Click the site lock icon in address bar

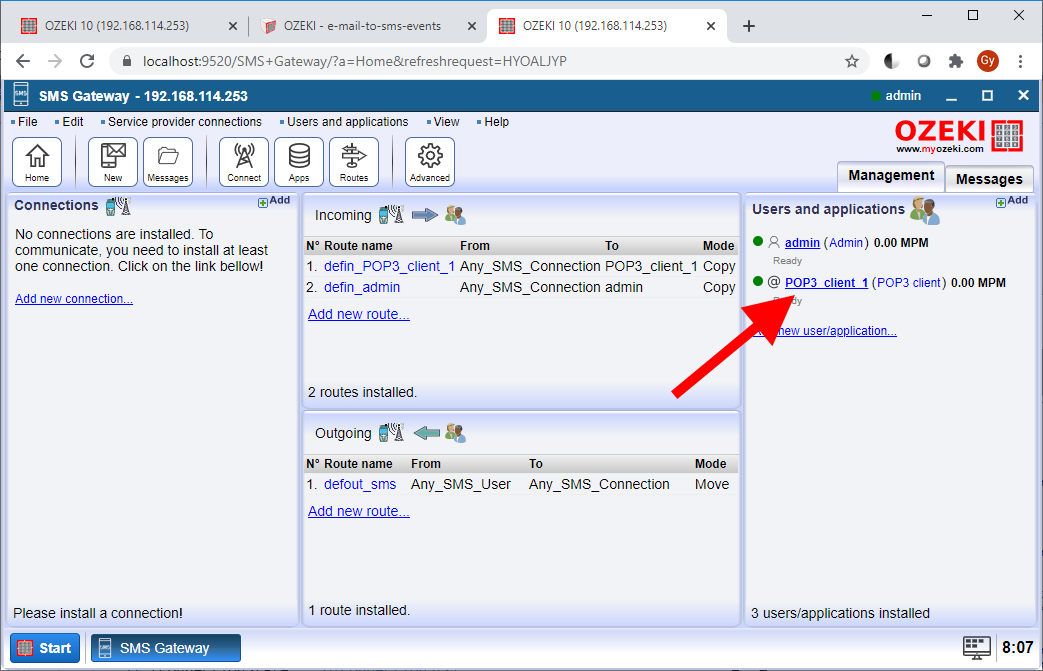(x=127, y=61)
